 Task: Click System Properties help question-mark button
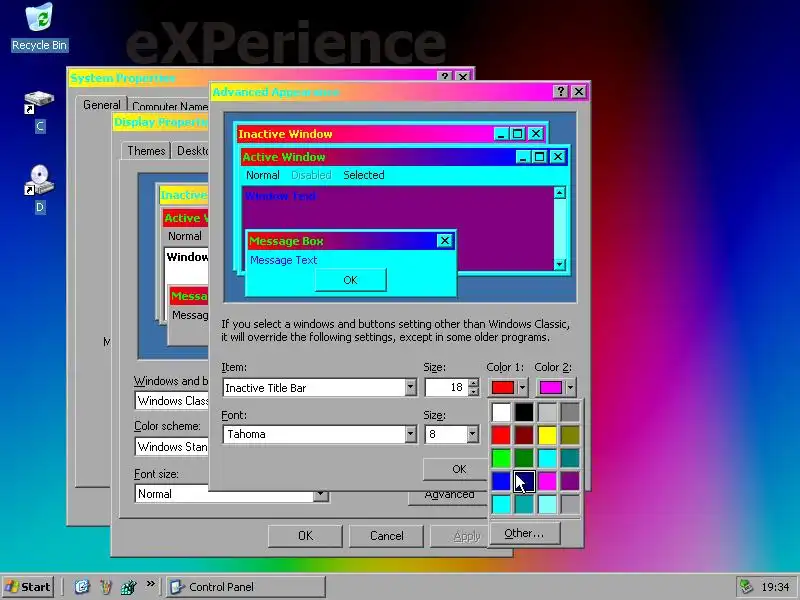pos(445,77)
